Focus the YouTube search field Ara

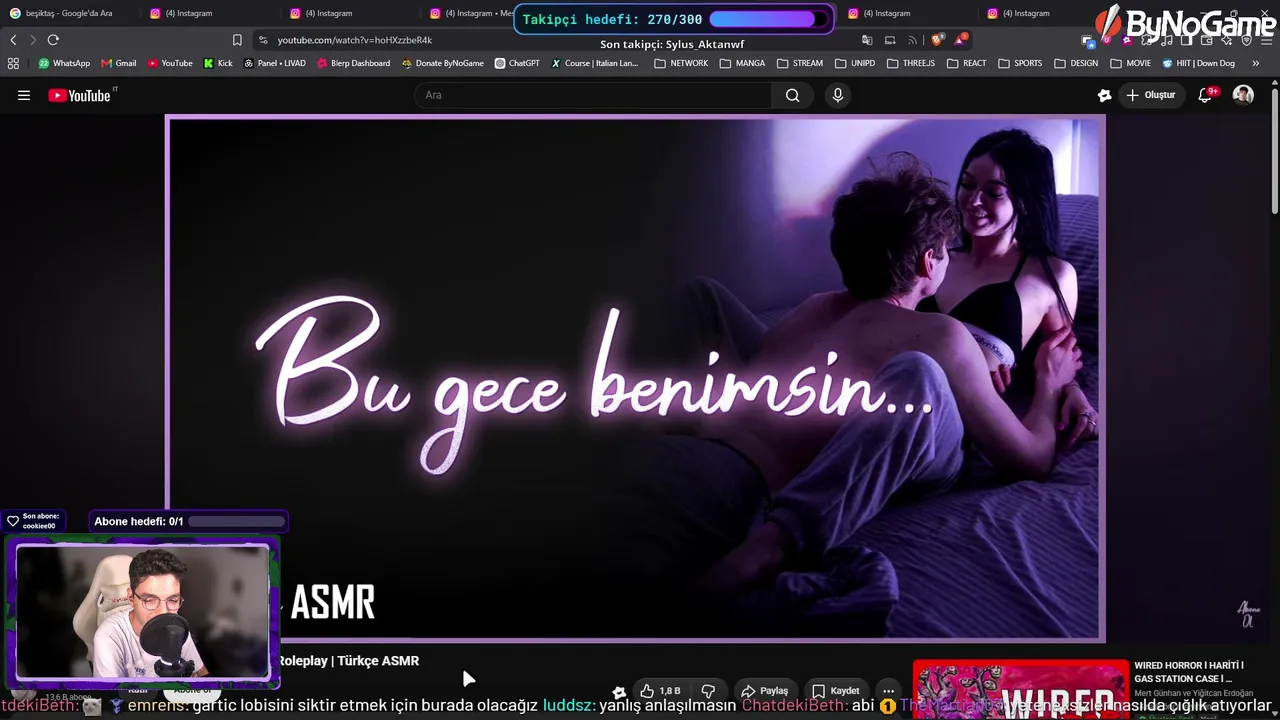(x=593, y=95)
